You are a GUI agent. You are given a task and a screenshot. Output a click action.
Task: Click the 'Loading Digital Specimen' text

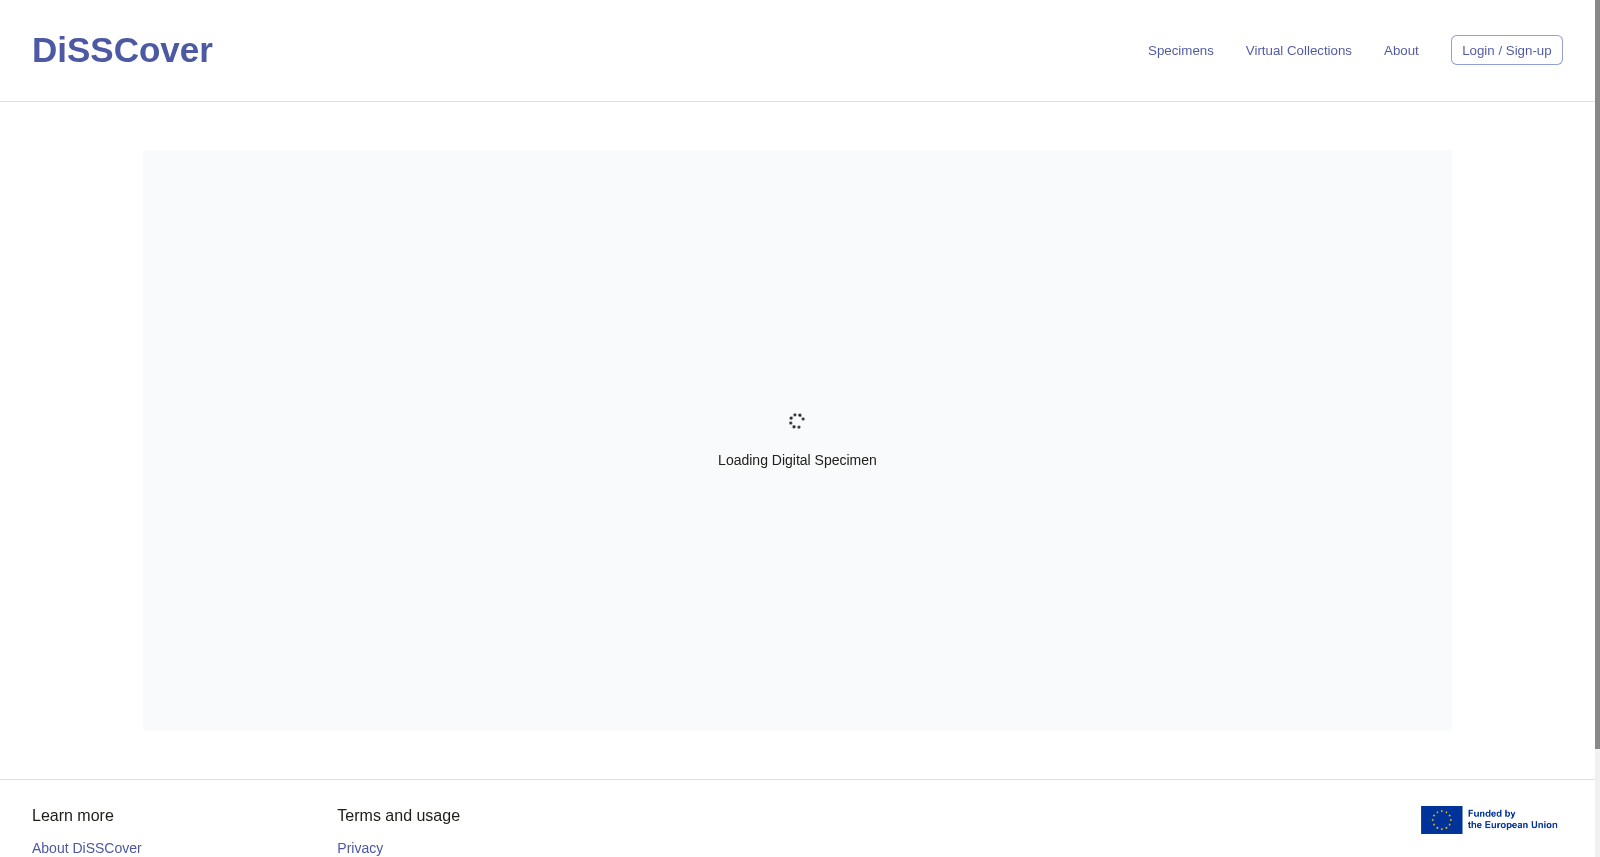click(x=797, y=460)
